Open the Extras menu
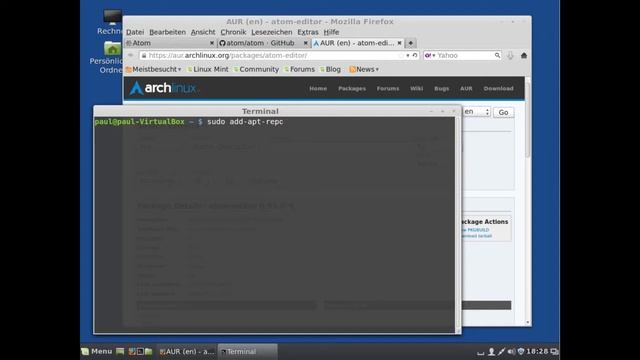The image size is (640, 360). click(308, 32)
